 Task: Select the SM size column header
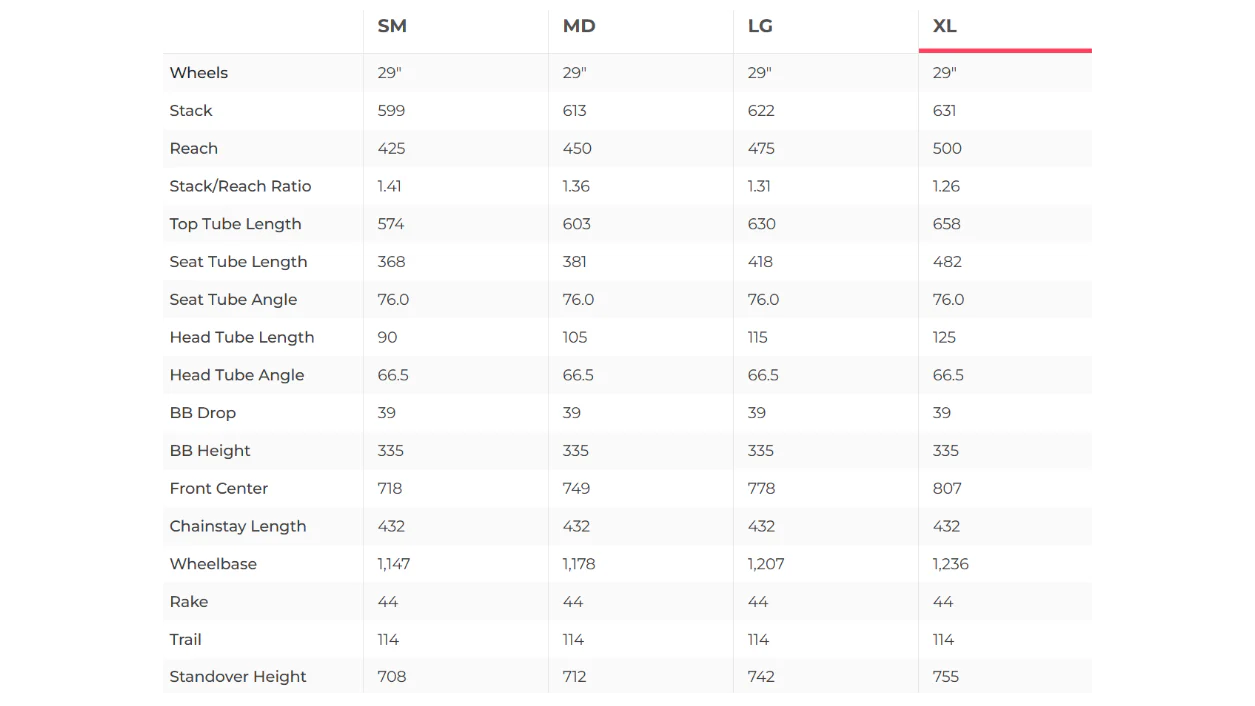[x=392, y=27]
